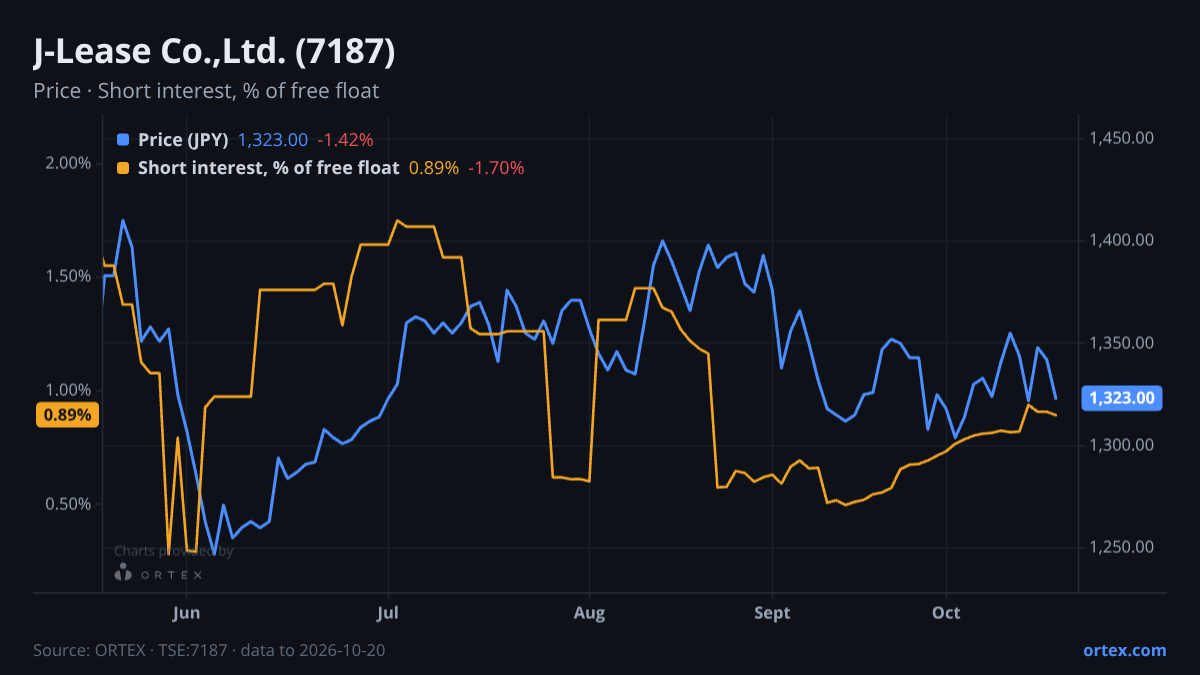Screen dimensions: 1200x675
Task: Click the 1.50% left axis label
Action: pos(68,276)
